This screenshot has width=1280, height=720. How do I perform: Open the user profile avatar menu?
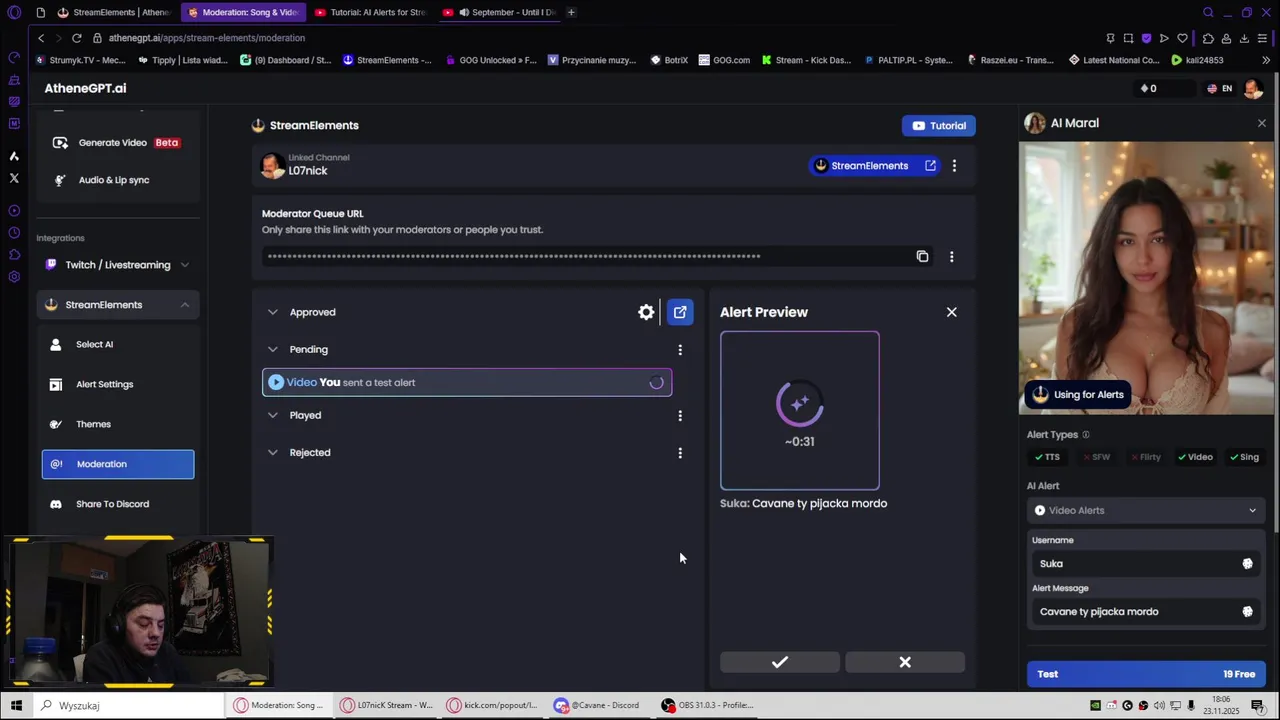pyautogui.click(x=1254, y=88)
